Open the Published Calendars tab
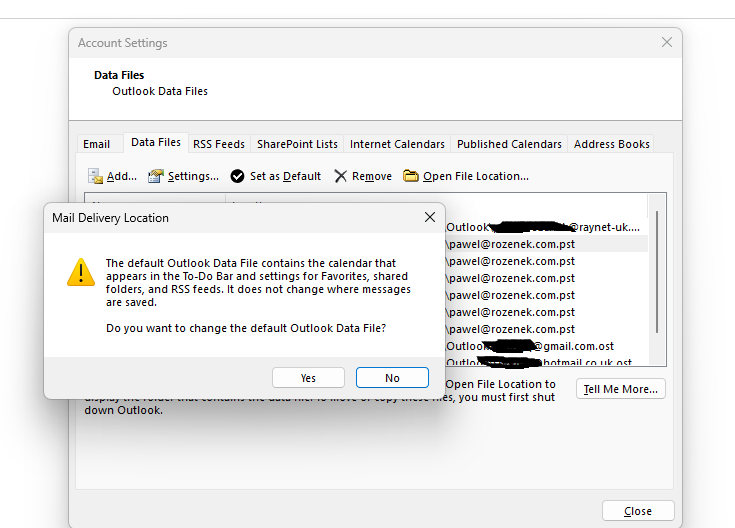This screenshot has height=528, width=735. click(x=509, y=144)
